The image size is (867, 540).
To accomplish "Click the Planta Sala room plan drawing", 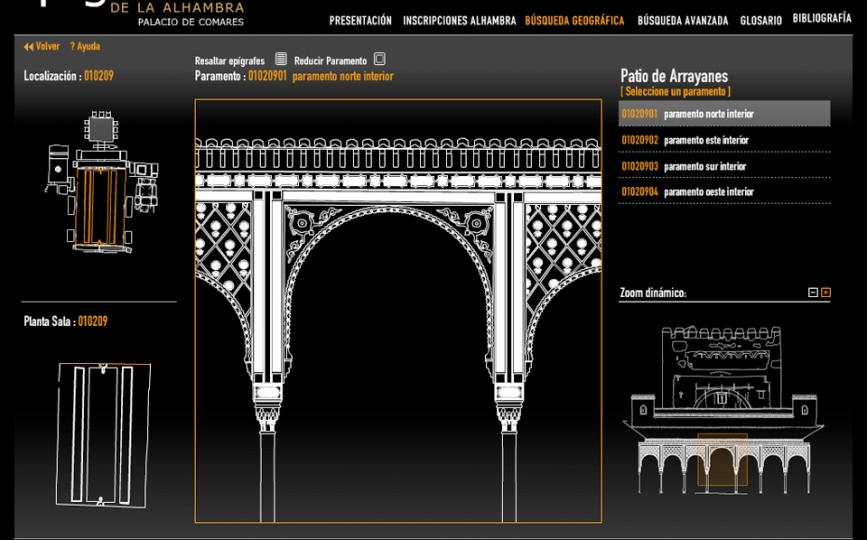I will click(103, 434).
